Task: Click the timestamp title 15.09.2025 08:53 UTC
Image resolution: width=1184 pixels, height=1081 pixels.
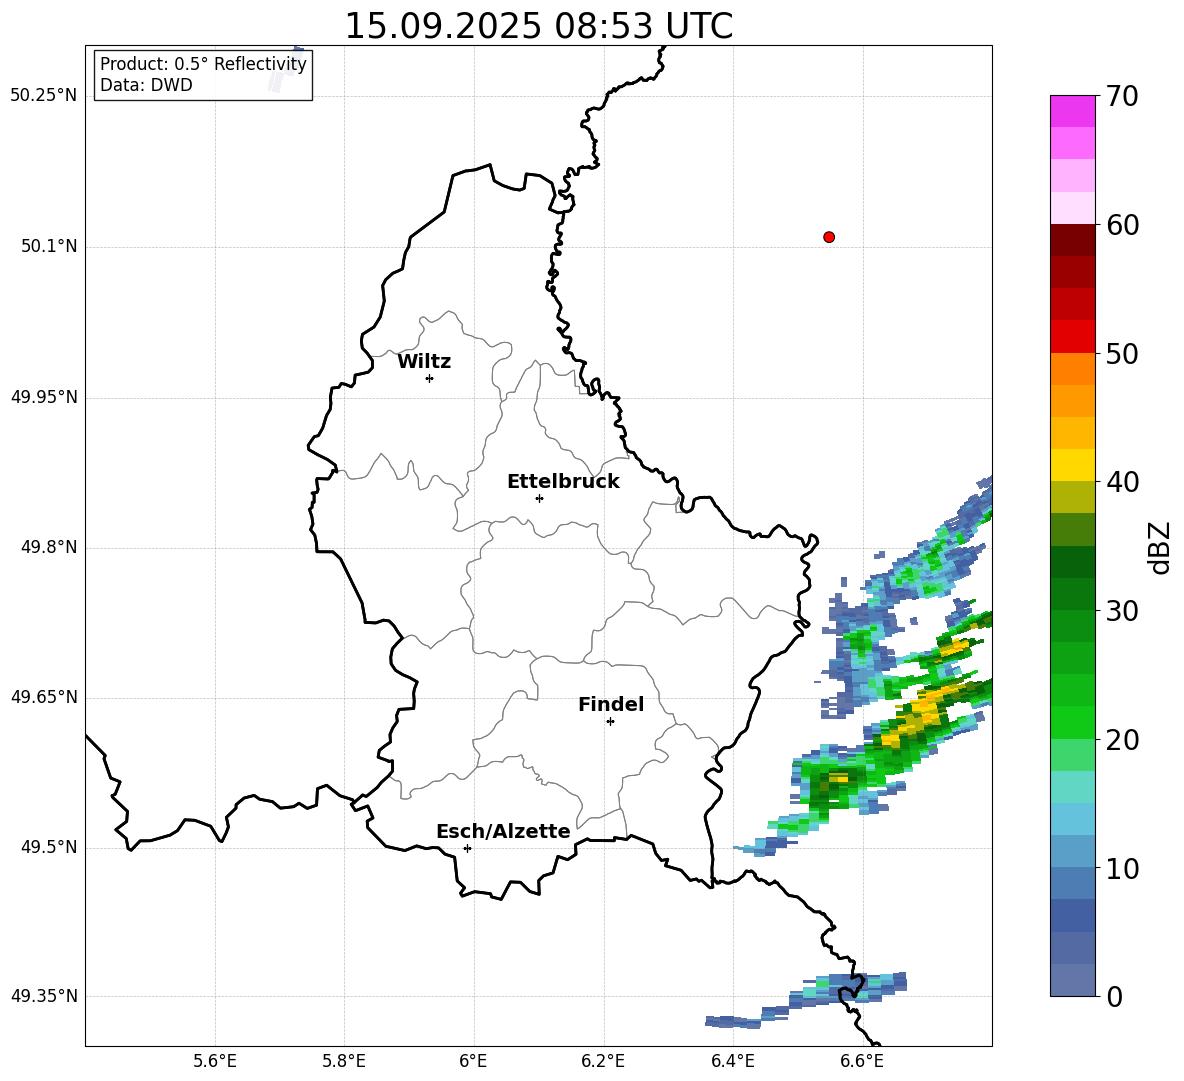Action: click(538, 26)
